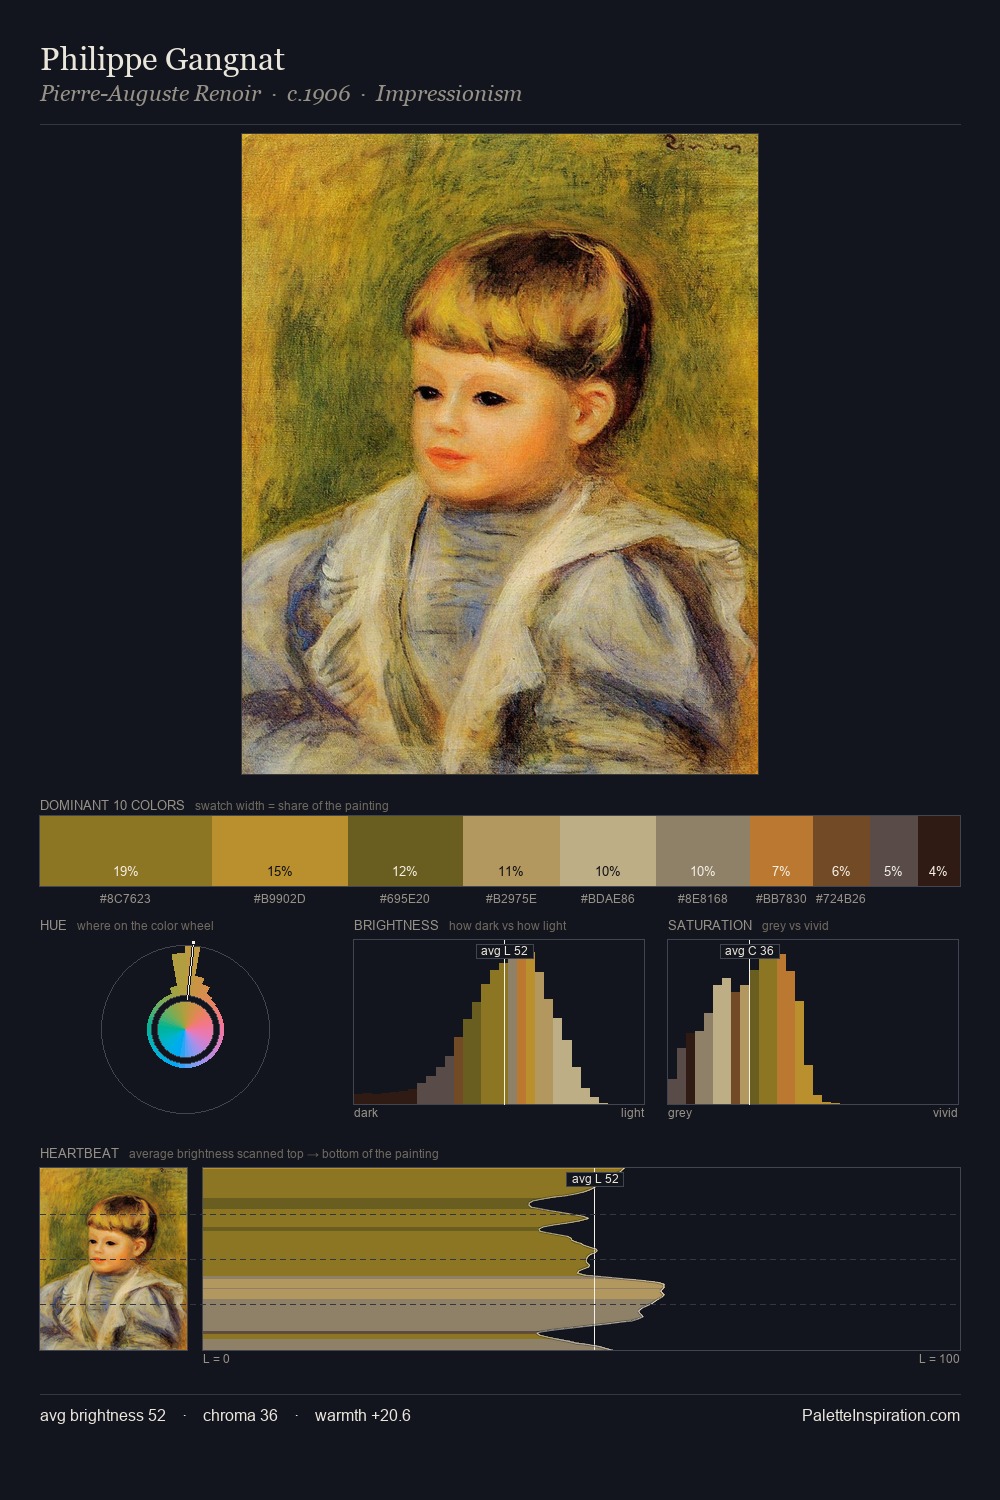Choose the 11% tan swatch #B2975E
Image resolution: width=1000 pixels, height=1500 pixels.
click(x=511, y=851)
